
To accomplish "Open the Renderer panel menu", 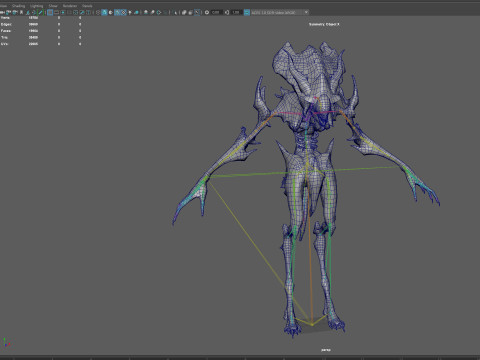I will pos(70,6).
